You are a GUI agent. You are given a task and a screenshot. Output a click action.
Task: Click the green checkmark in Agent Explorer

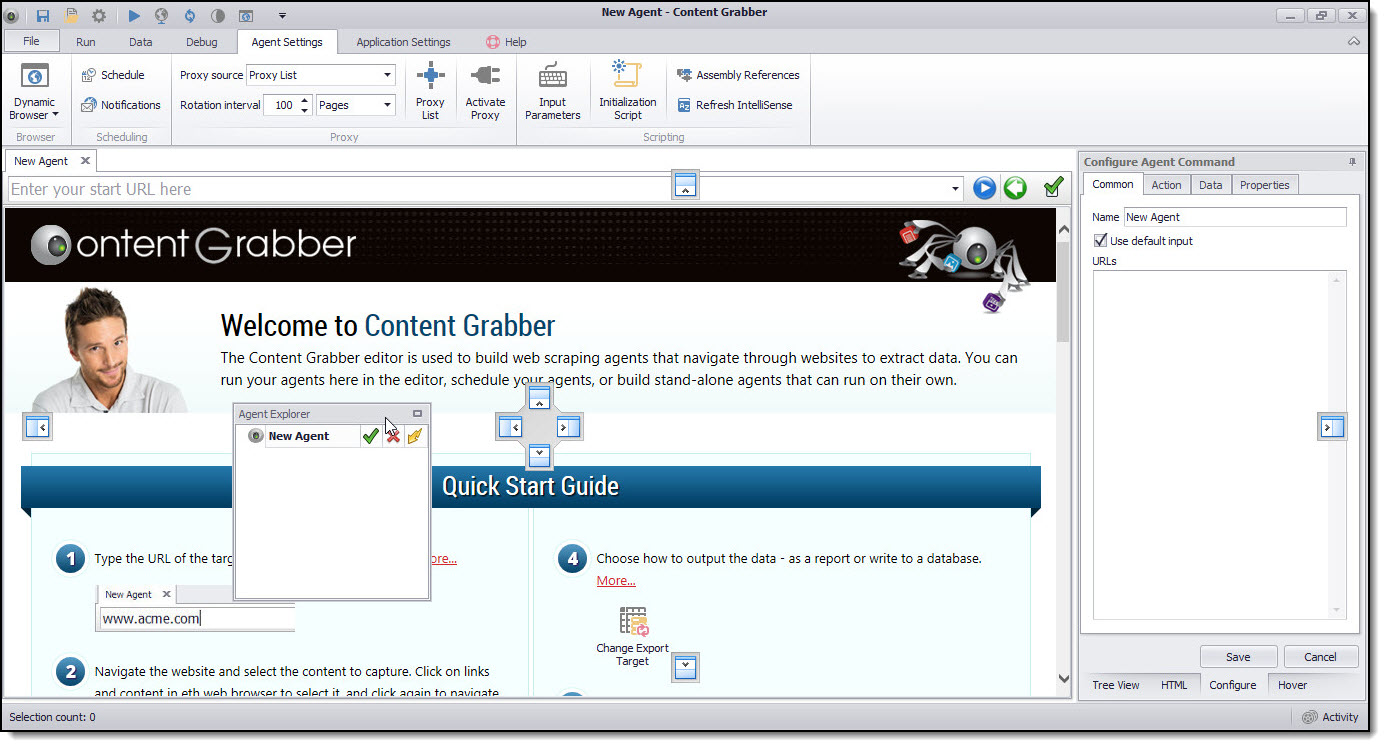(370, 436)
